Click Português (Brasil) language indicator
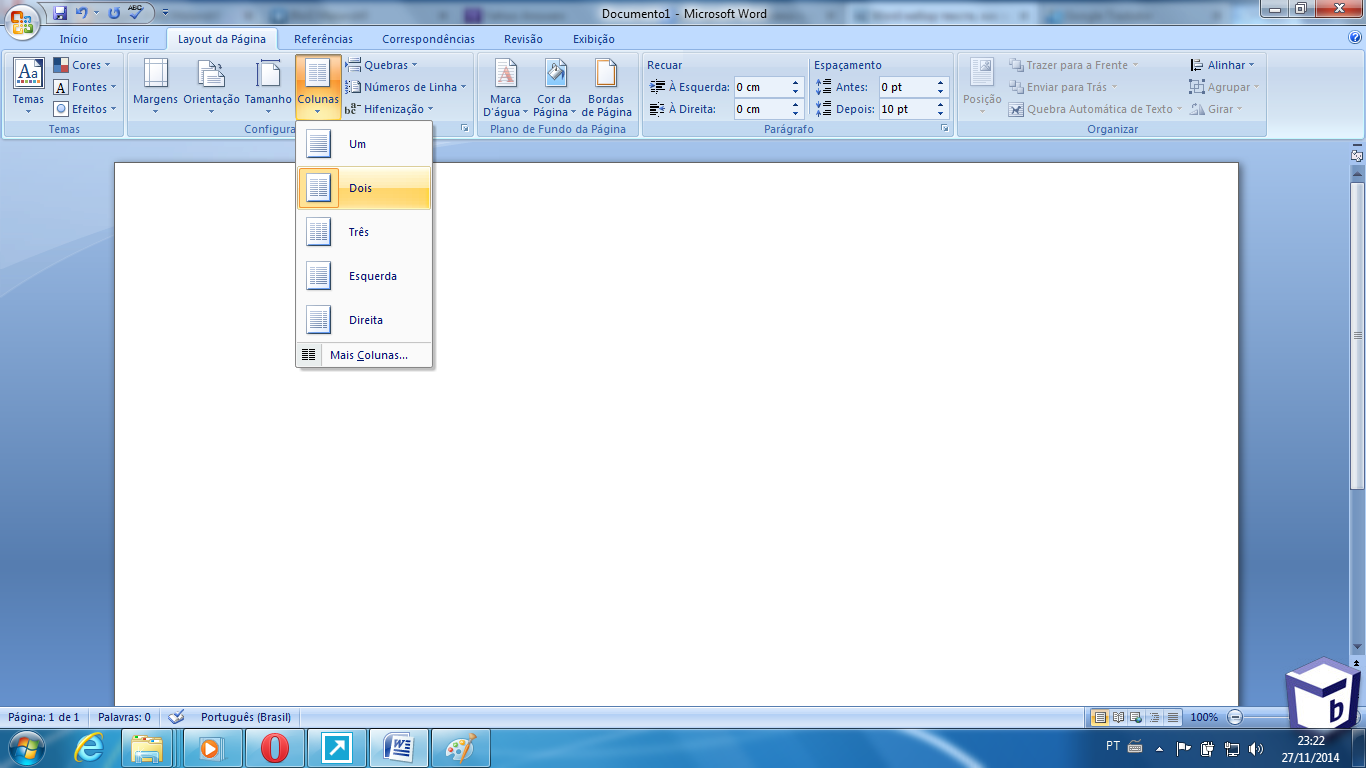Image resolution: width=1366 pixels, height=768 pixels. tap(246, 717)
